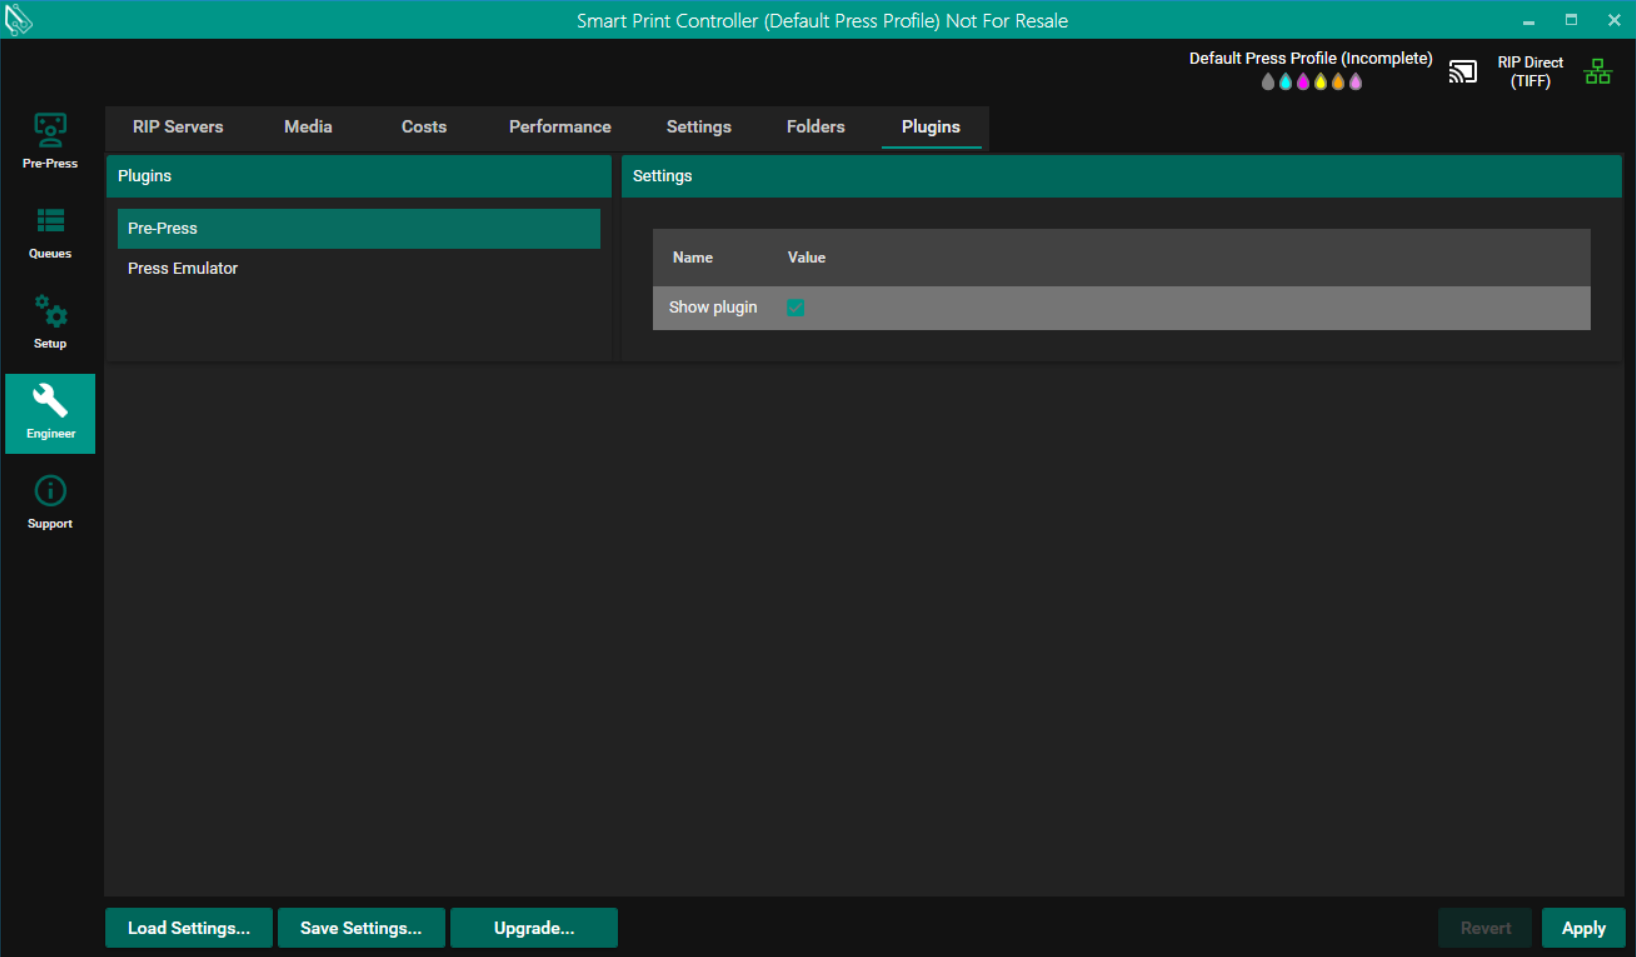This screenshot has height=957, width=1636.
Task: Switch to the Costs tab
Action: 424,127
